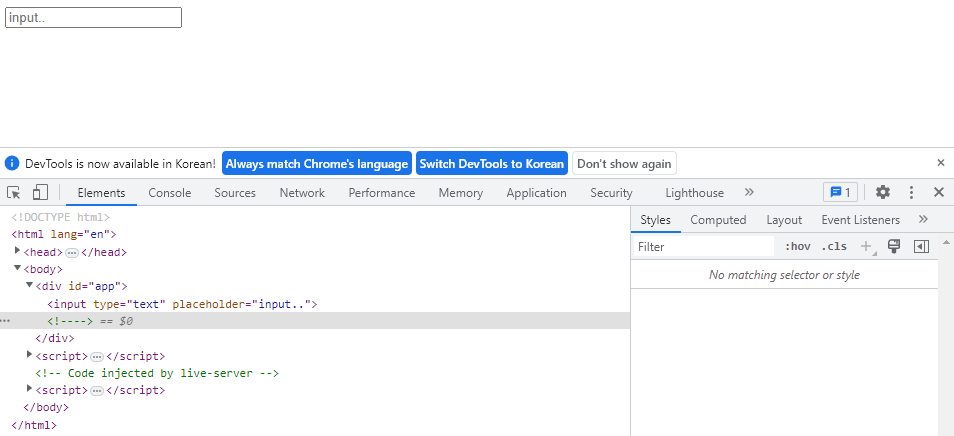Click Switch DevTools to Korean button
Screen dimensions: 954x436
click(x=492, y=164)
